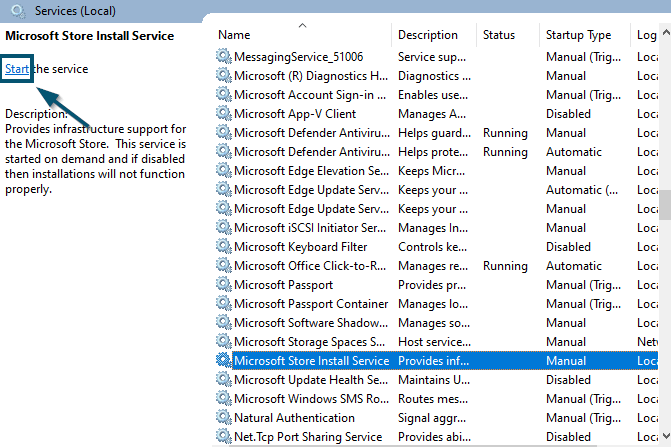Select the MessagingService_51006 service name
Viewport: 671px width, 447px height.
click(299, 57)
